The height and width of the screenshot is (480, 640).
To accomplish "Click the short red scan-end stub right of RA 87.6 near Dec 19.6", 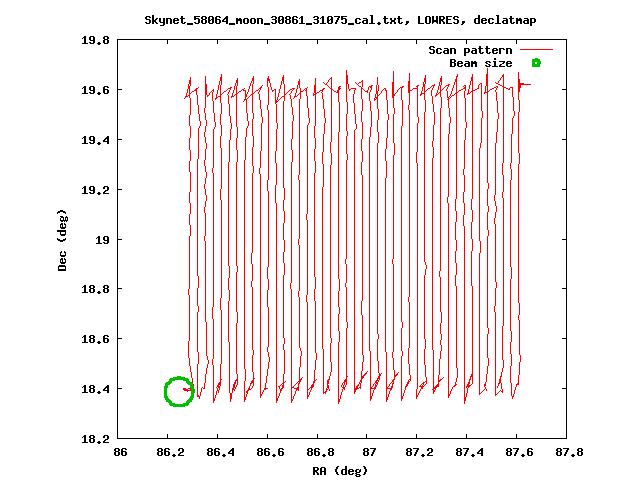I will point(525,84).
